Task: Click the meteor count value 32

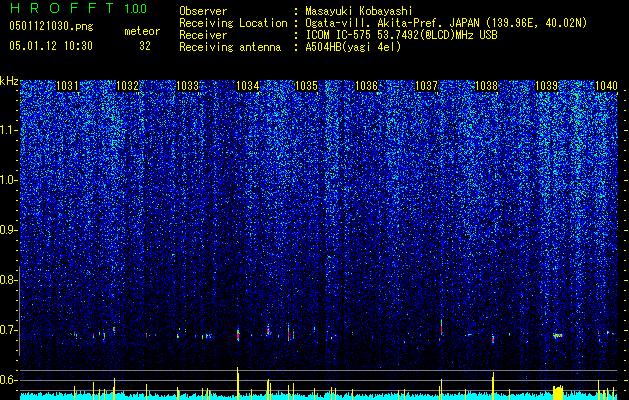Action: pyautogui.click(x=145, y=46)
